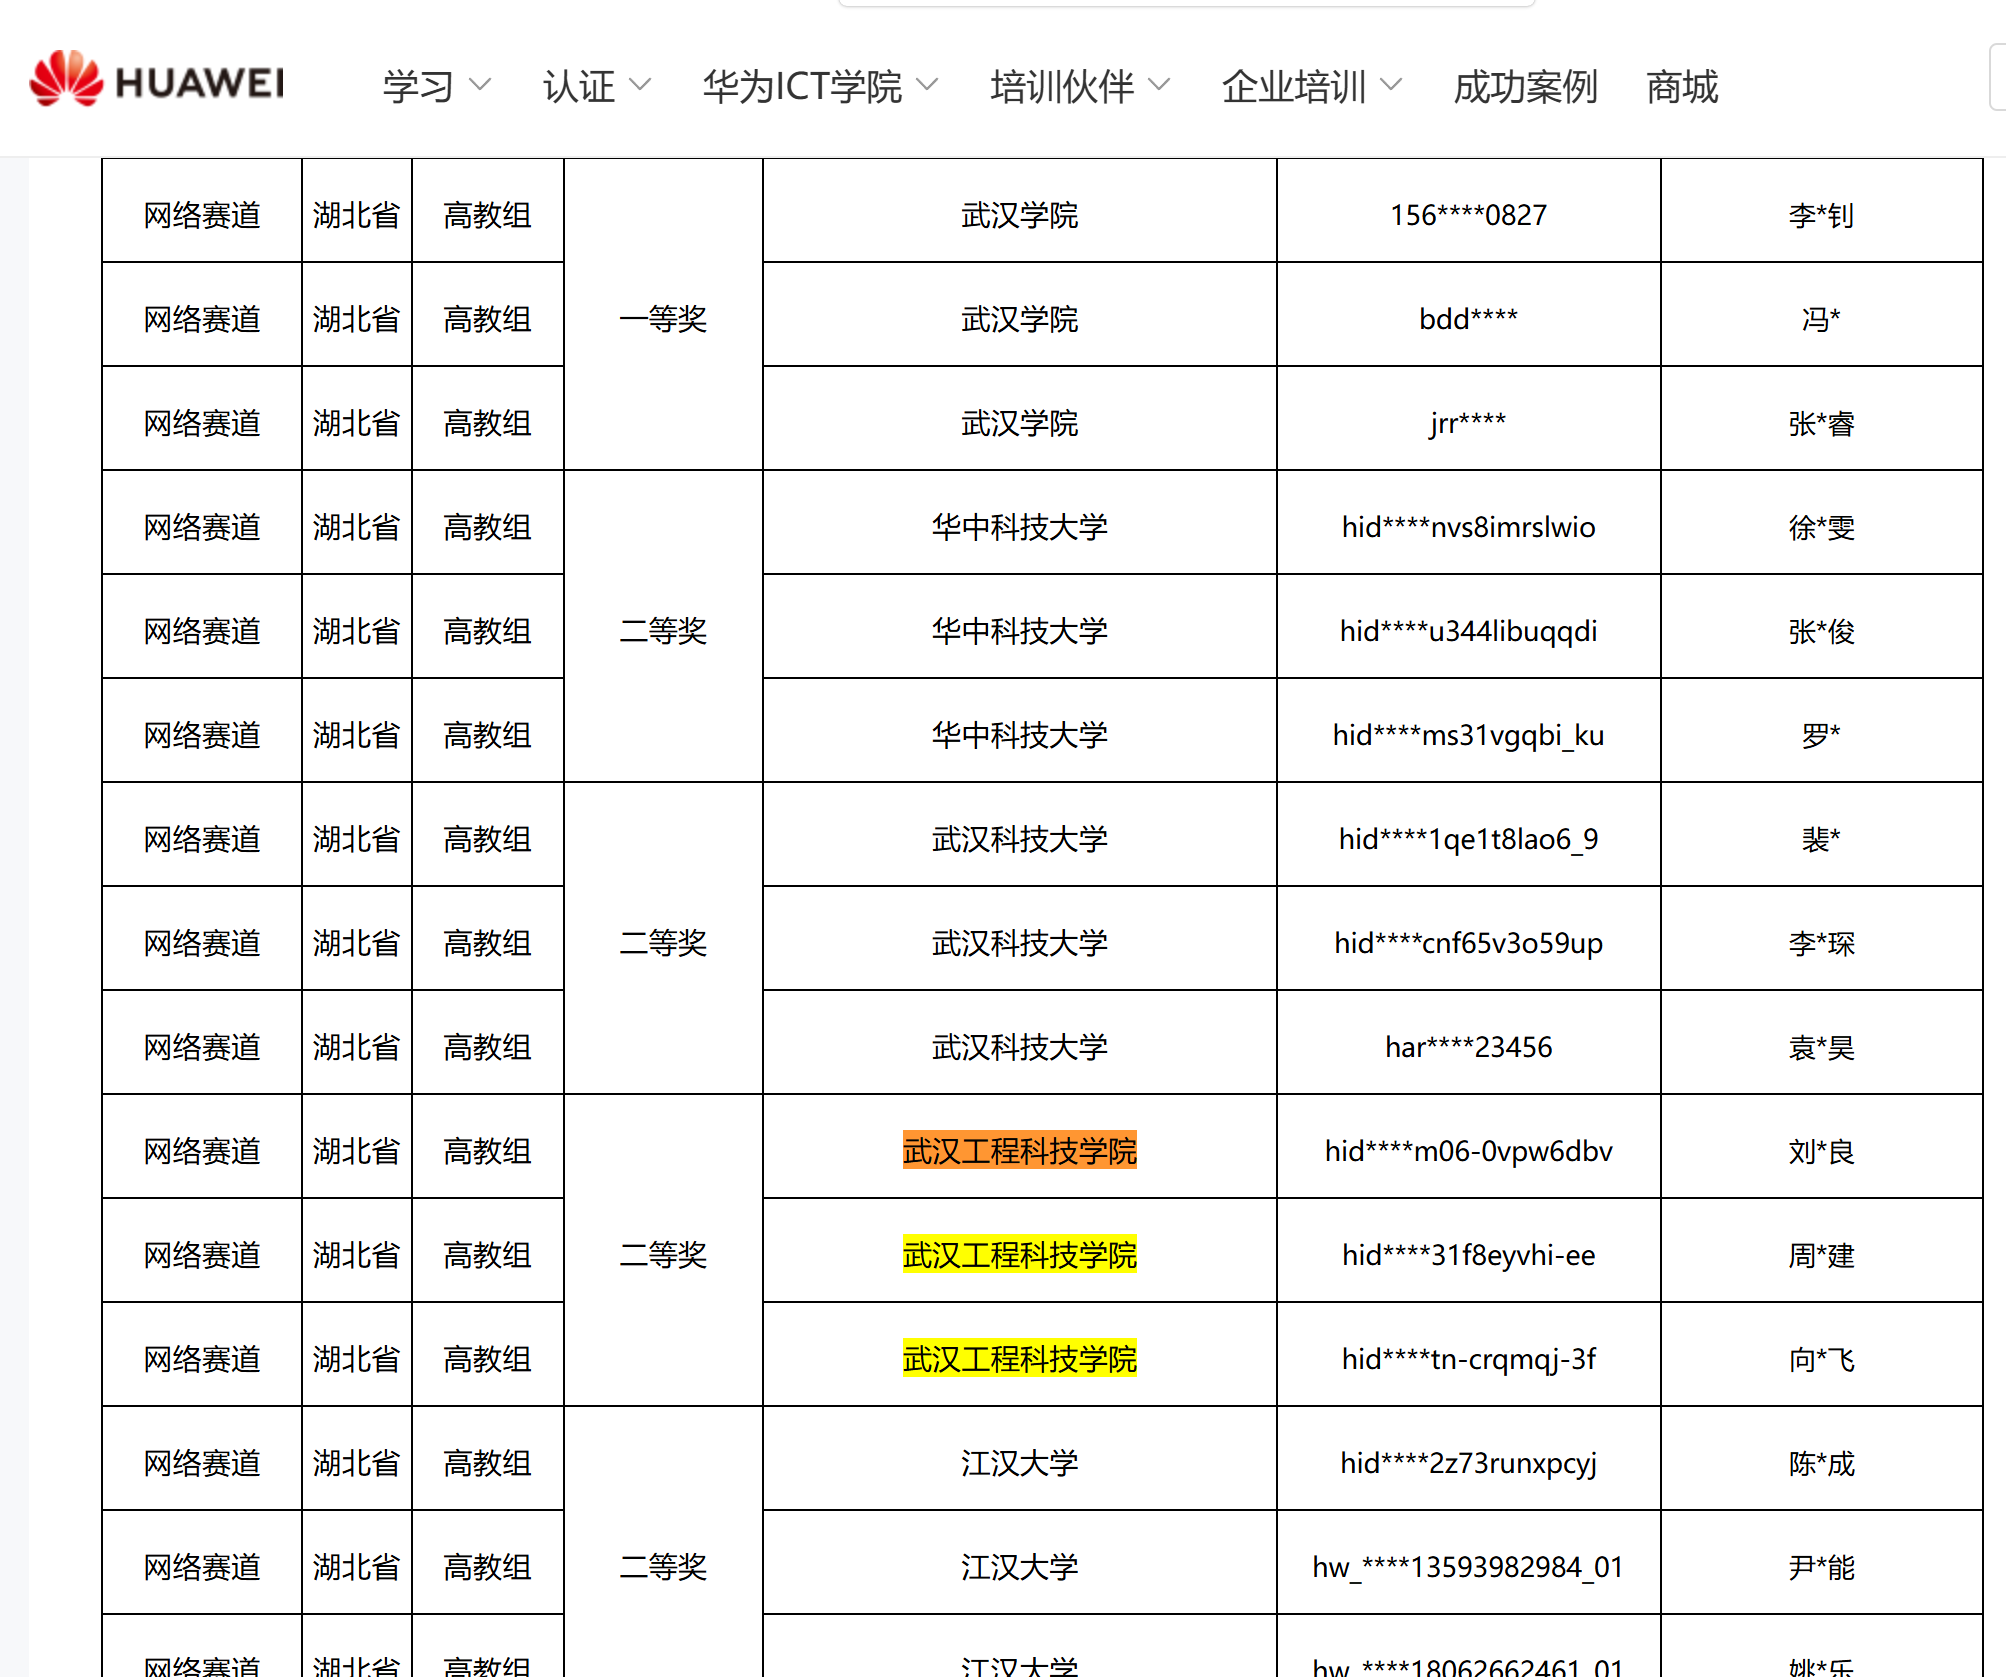Go to the 商城 menu item
This screenshot has width=2006, height=1677.
[x=1681, y=87]
